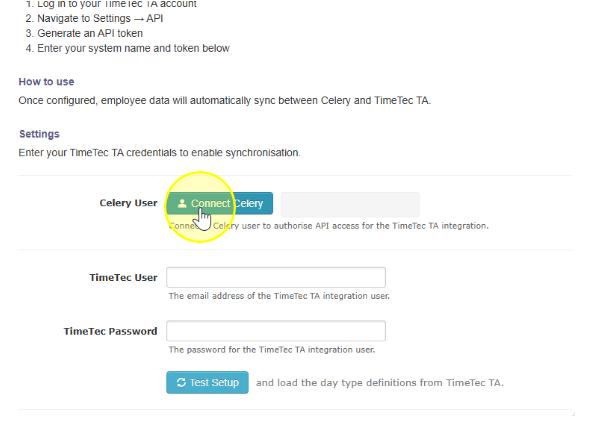Click the greyed field beside Connect Celery
The image size is (614, 432).
[x=350, y=204]
